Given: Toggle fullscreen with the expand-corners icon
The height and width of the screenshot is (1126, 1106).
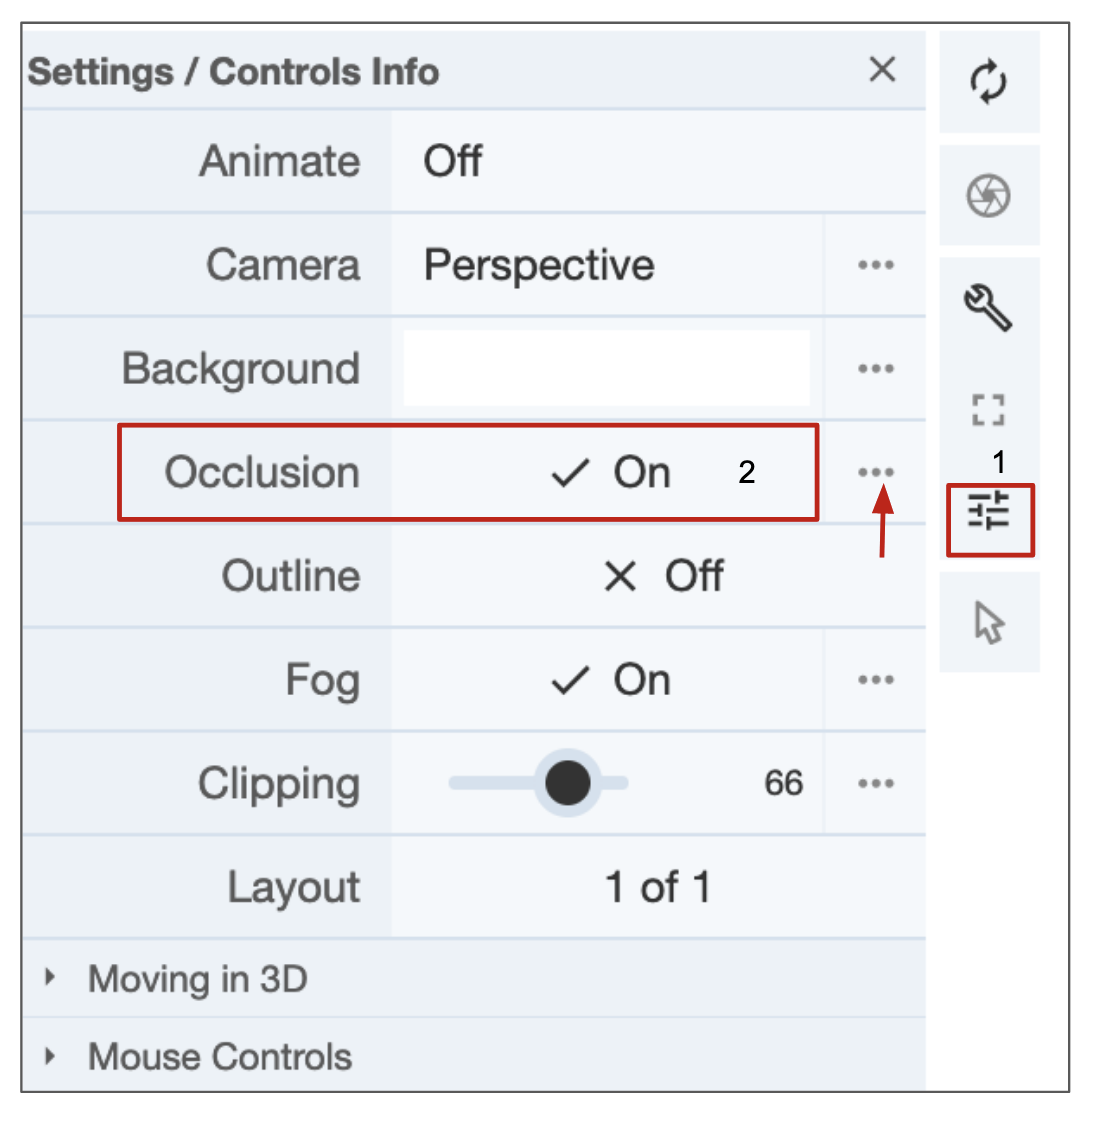Looking at the screenshot, I should pyautogui.click(x=989, y=410).
